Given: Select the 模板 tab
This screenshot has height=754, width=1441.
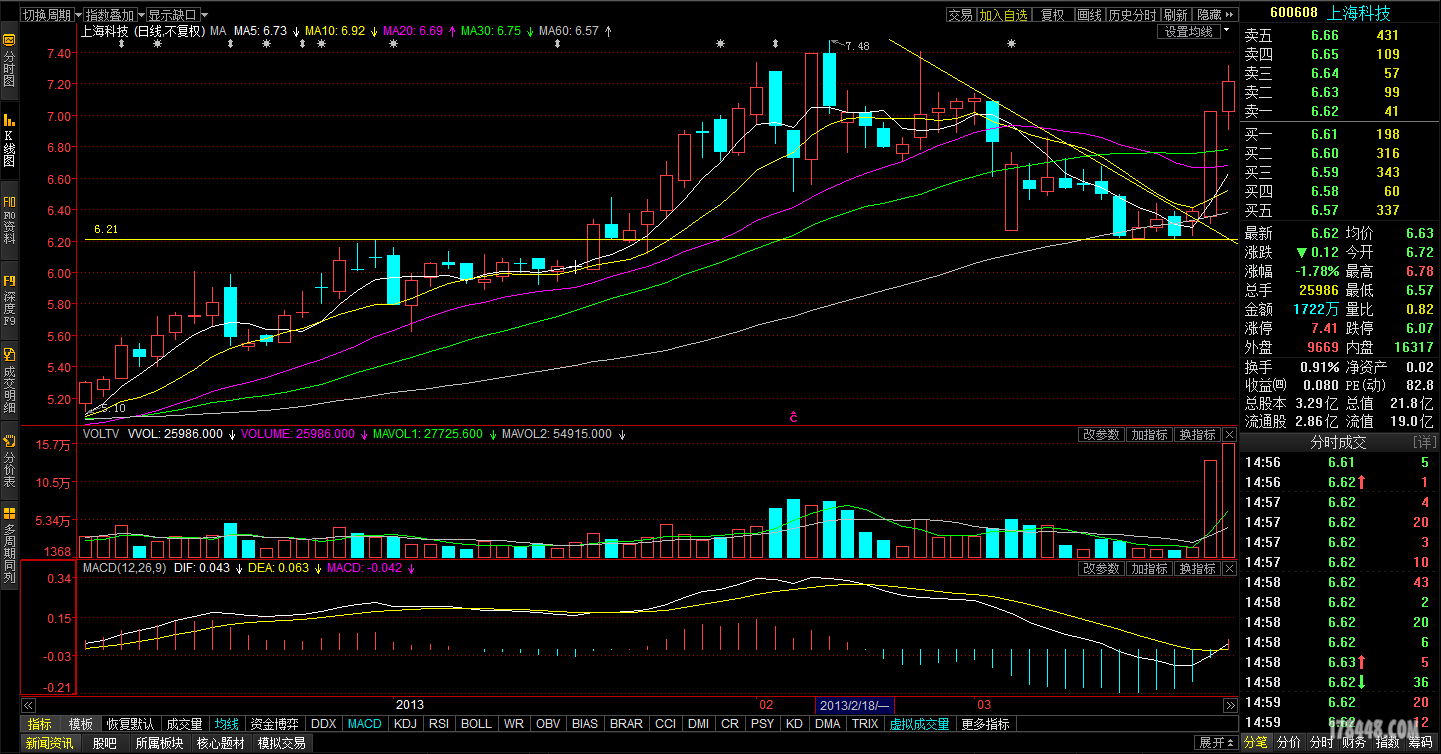Looking at the screenshot, I should [x=80, y=724].
